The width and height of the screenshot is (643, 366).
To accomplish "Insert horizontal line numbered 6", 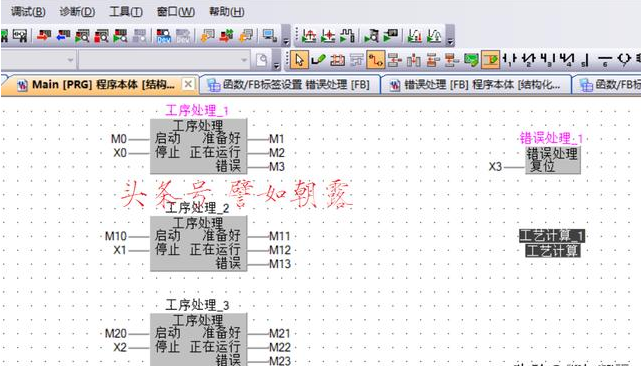I will coord(604,60).
